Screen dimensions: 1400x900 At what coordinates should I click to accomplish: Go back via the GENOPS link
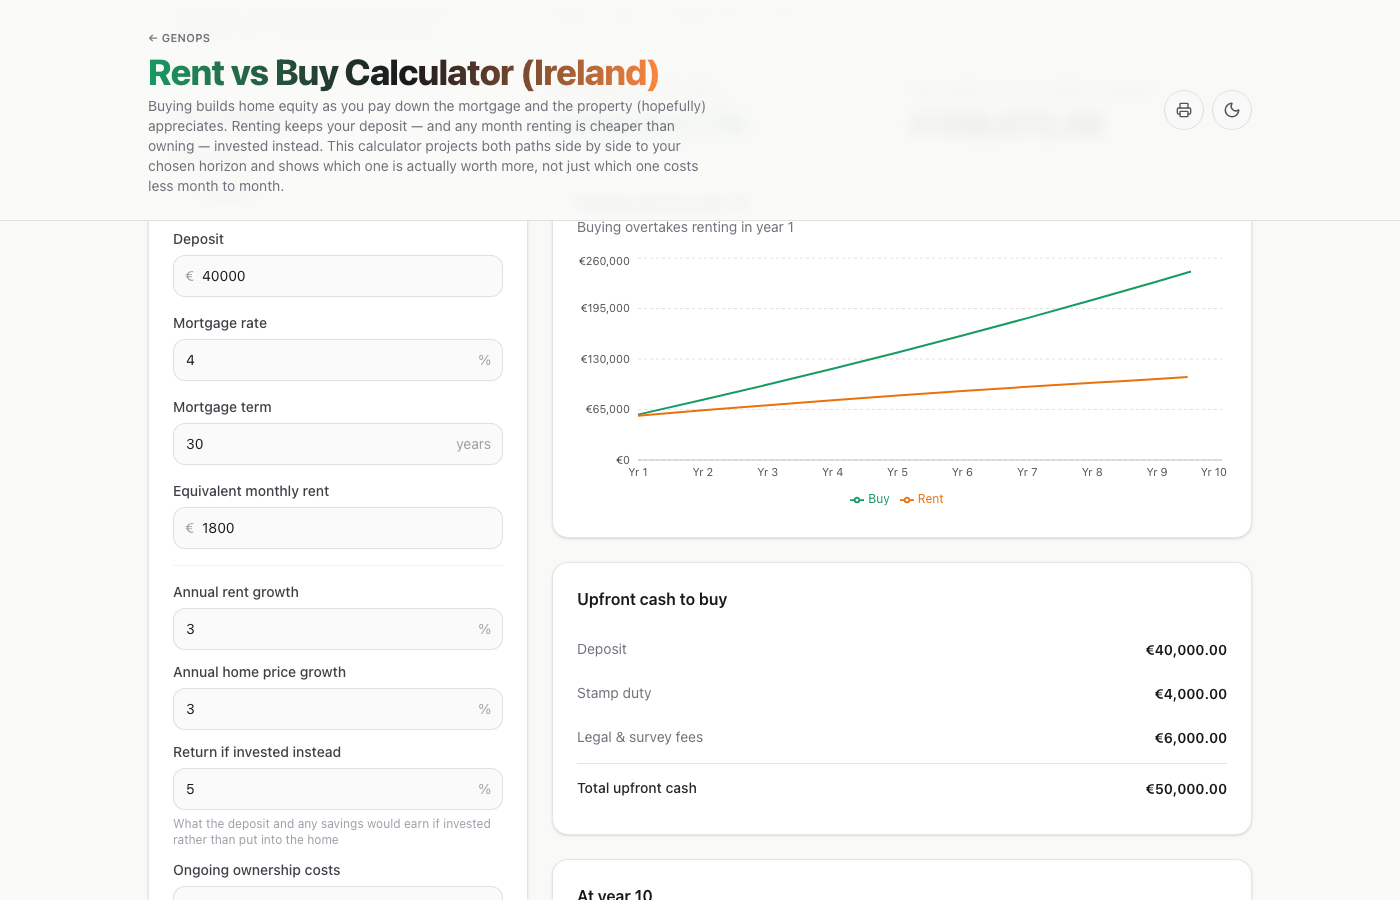(x=179, y=38)
